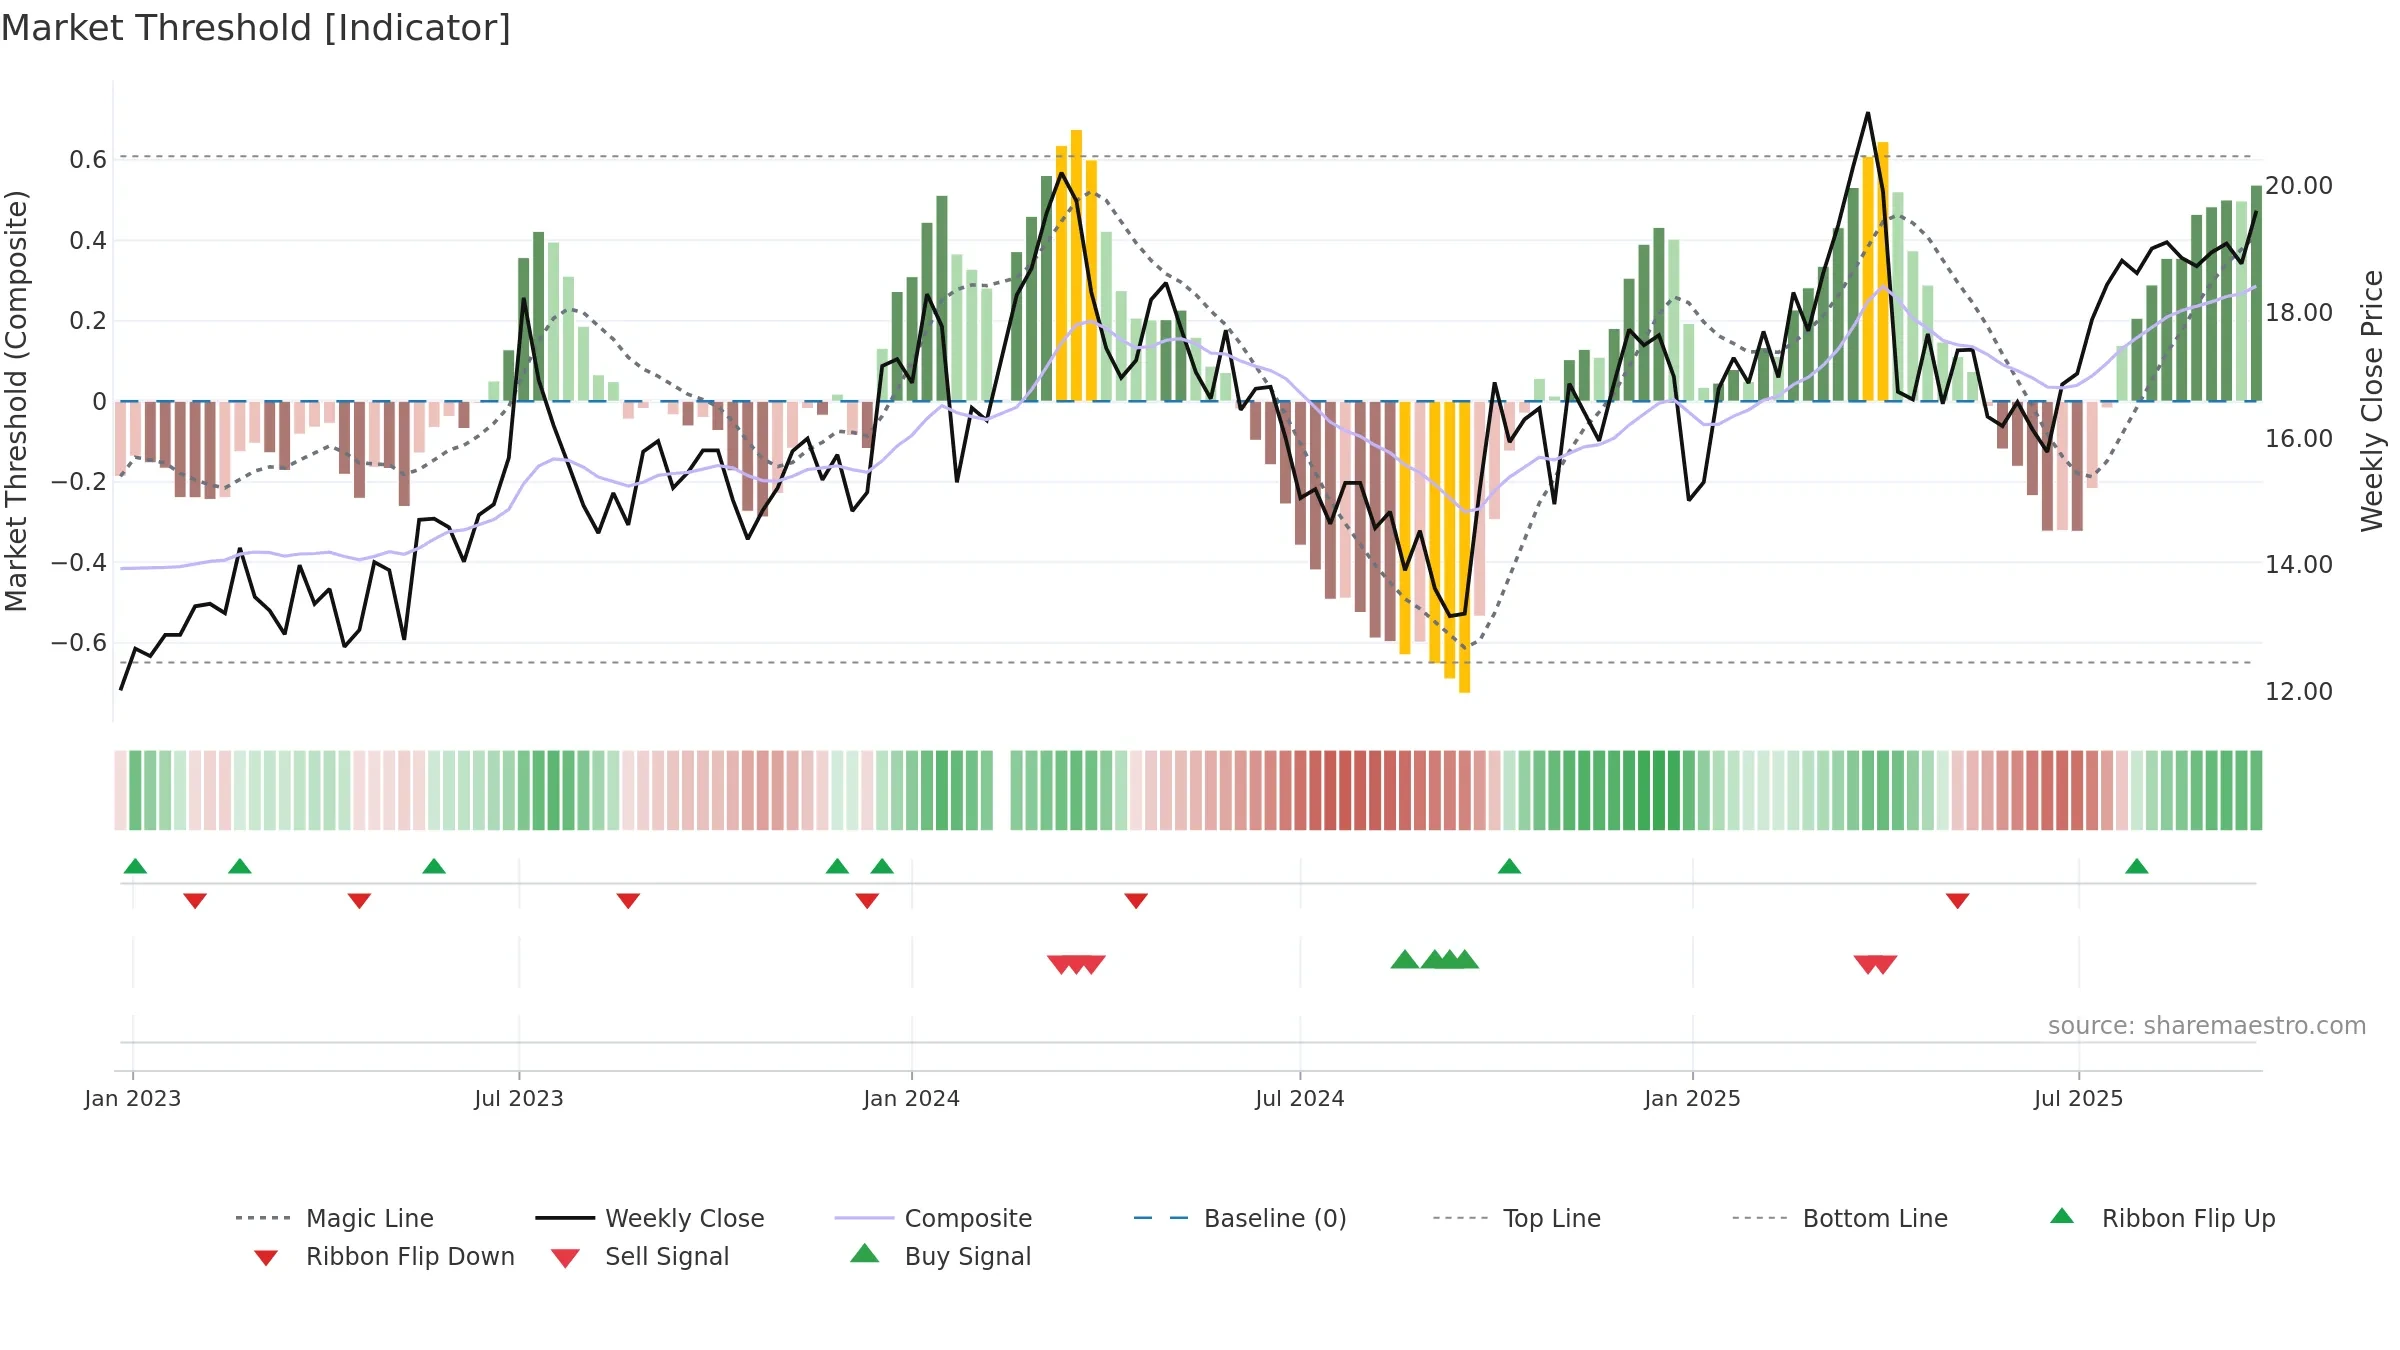Screen dimensions: 2400x1350
Task: Click the Jan 2025 x-axis label
Action: tap(1692, 1099)
